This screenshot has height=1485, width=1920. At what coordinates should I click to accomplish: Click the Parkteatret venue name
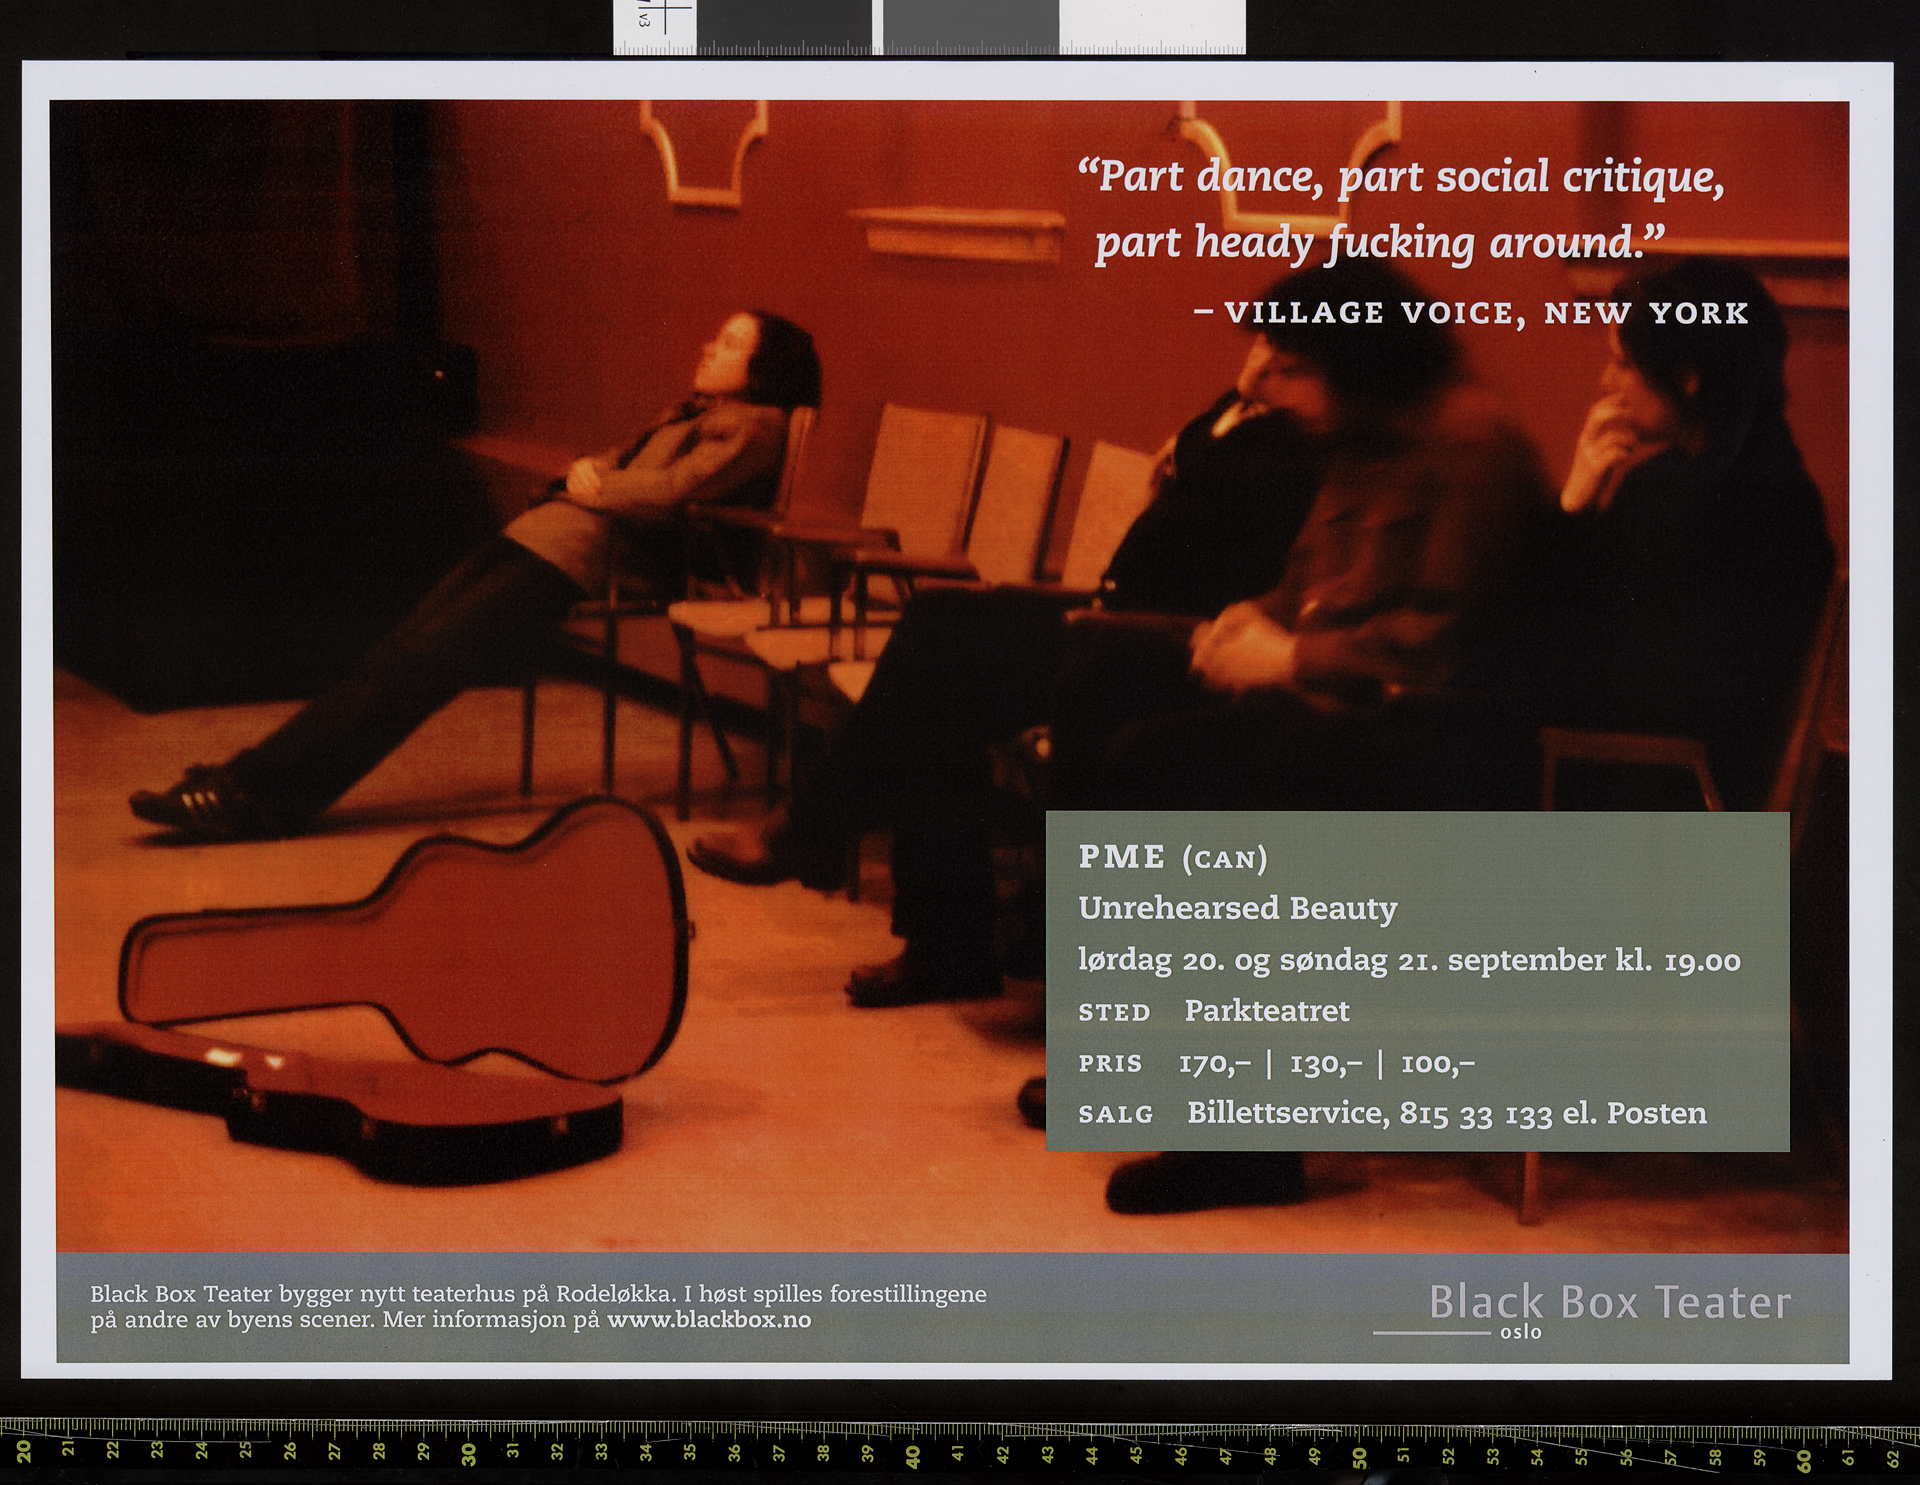click(x=1266, y=1011)
